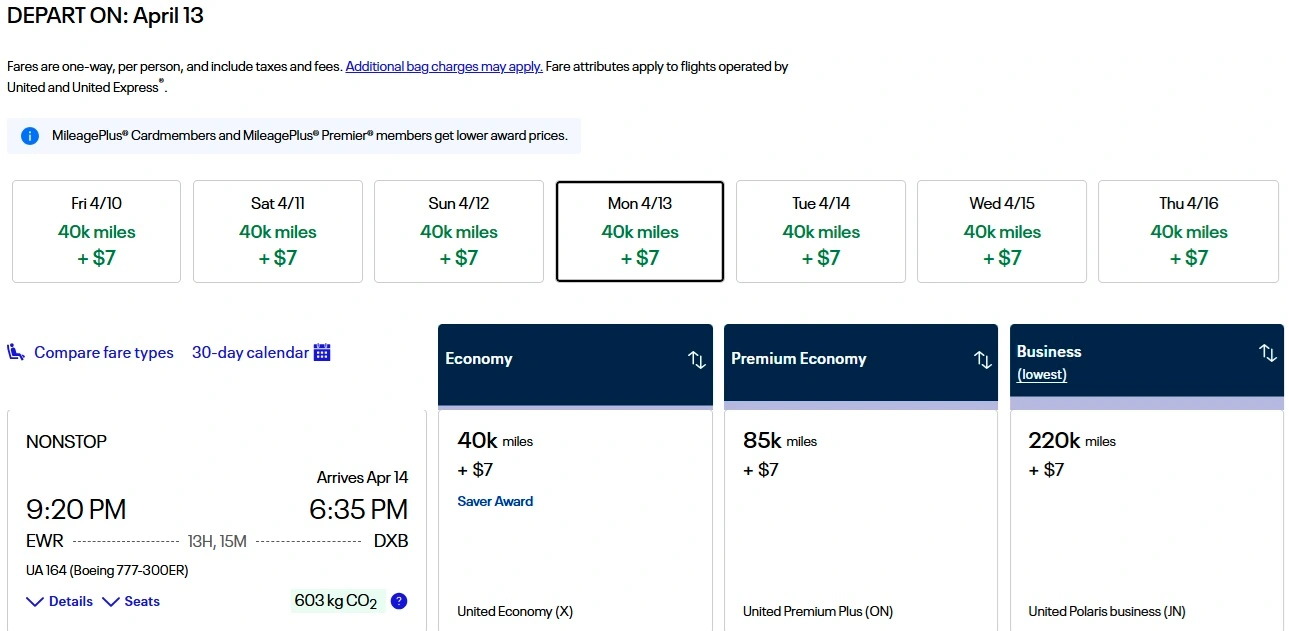Click the blue info icon on MileagePlus notice
The width and height of the screenshot is (1289, 631).
[x=30, y=136]
